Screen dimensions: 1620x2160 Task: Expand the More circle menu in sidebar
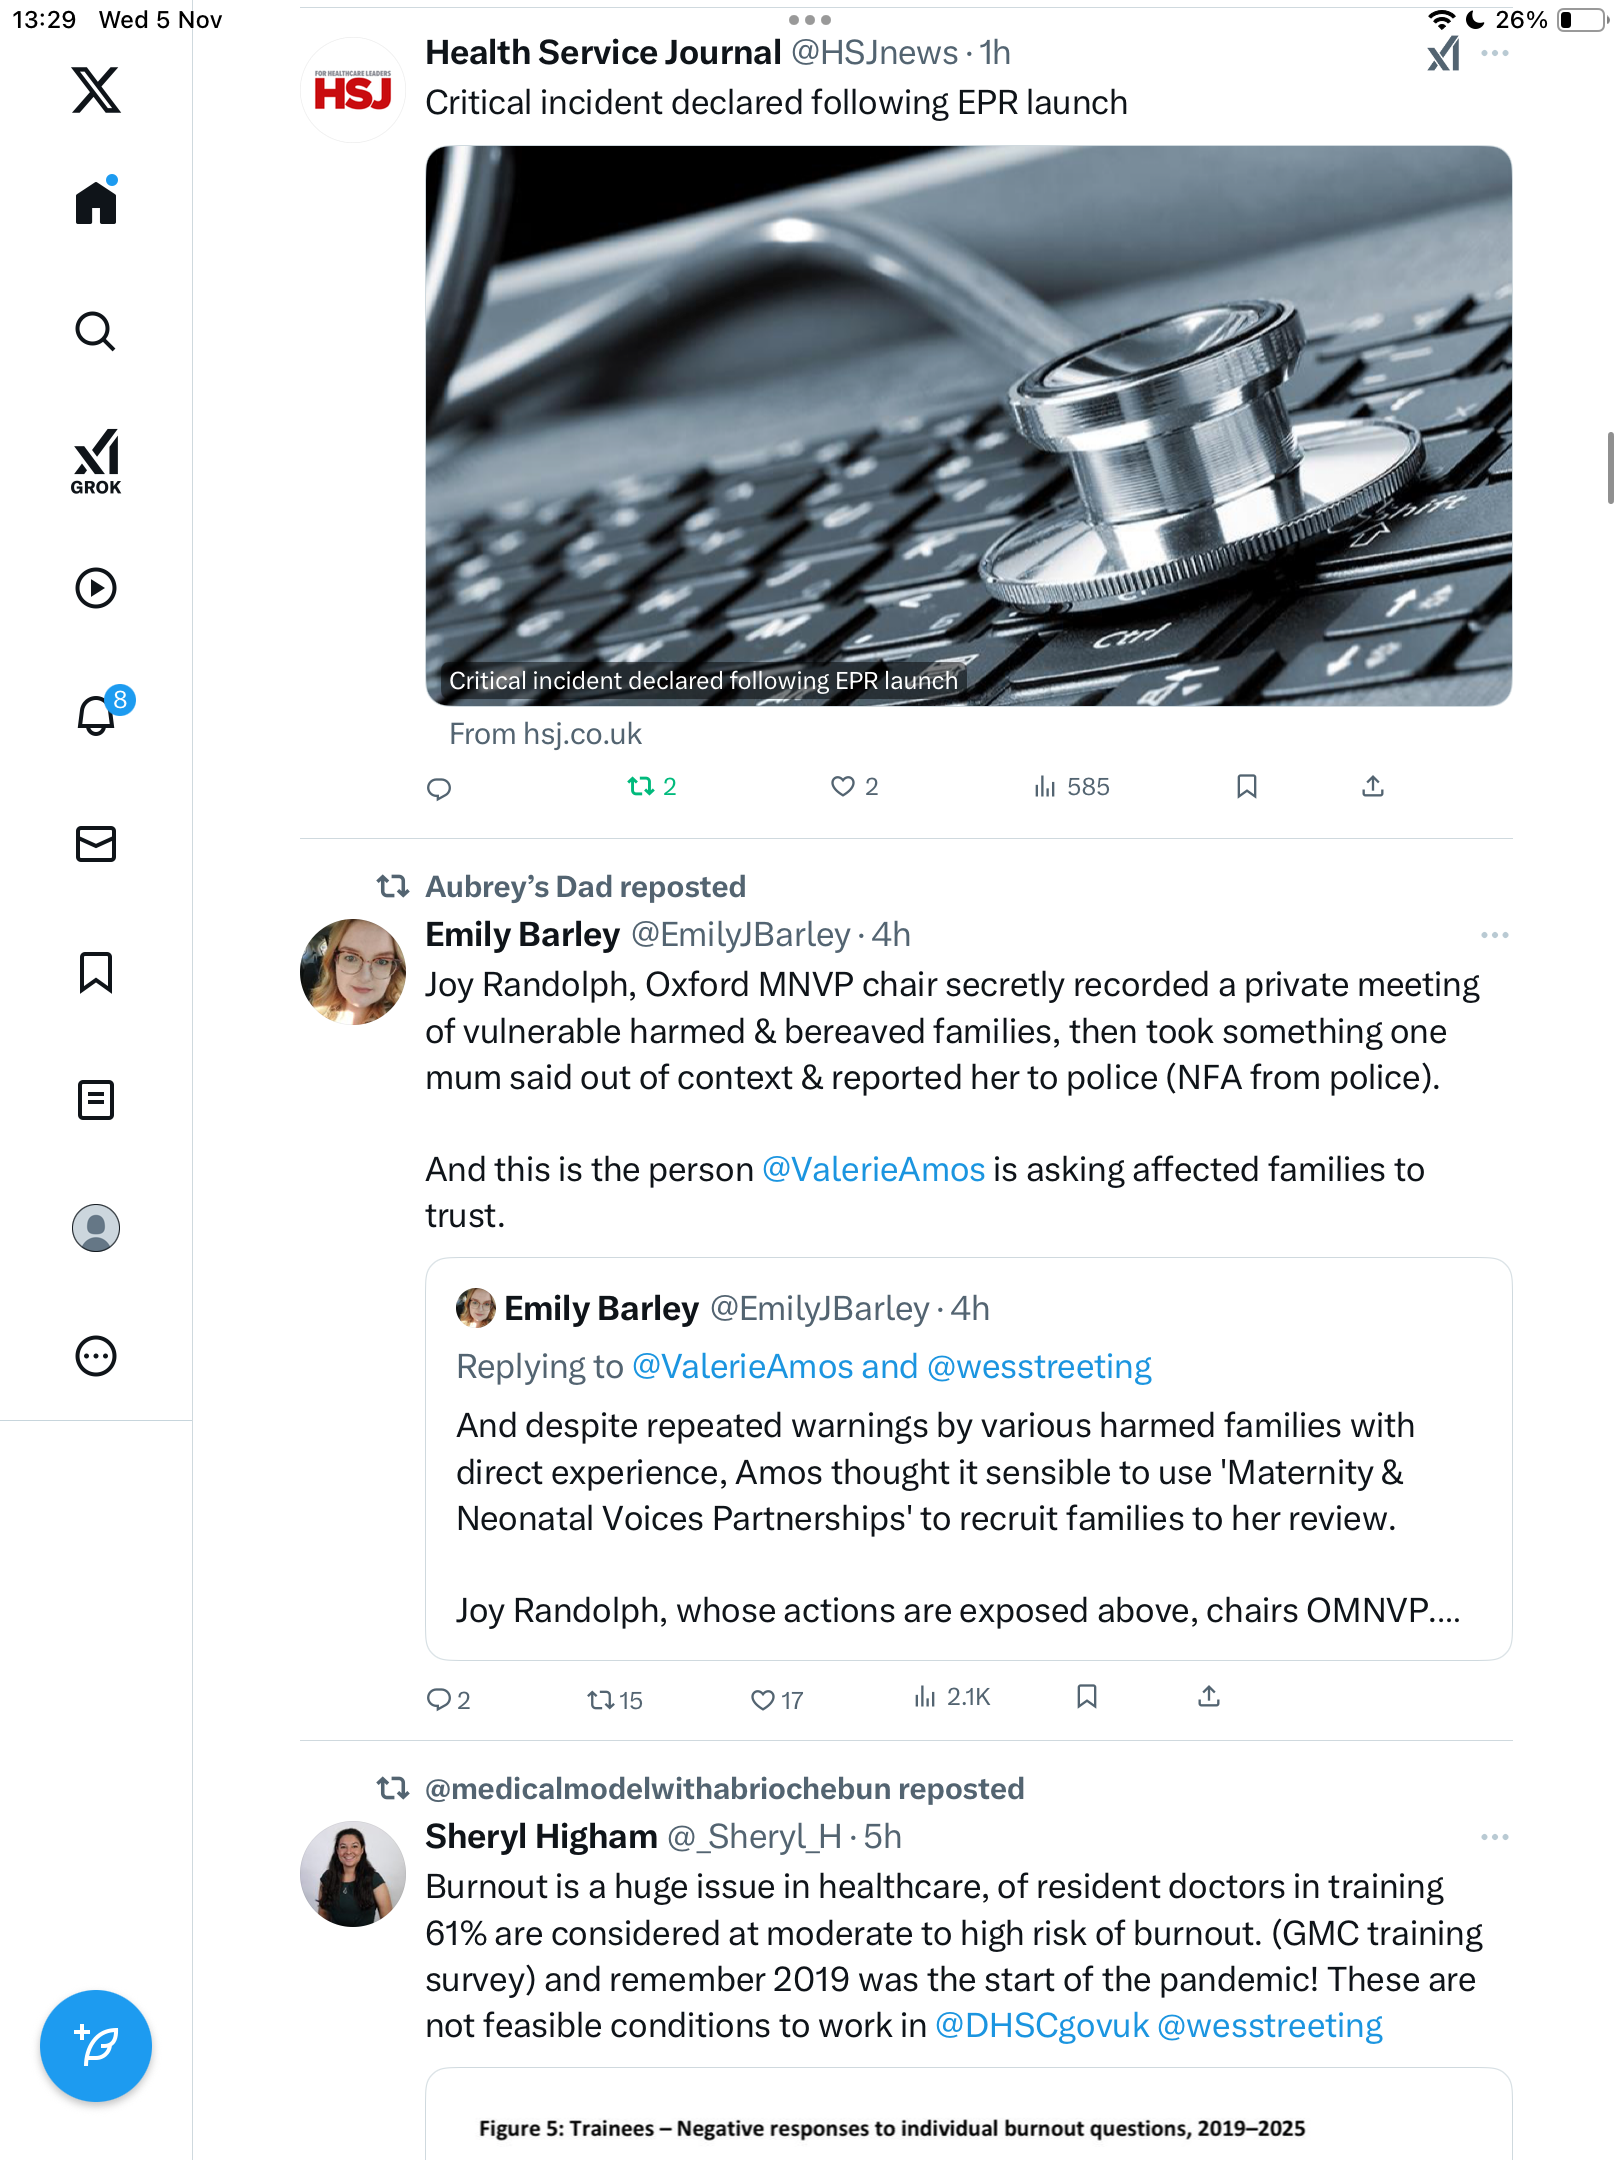point(96,1356)
